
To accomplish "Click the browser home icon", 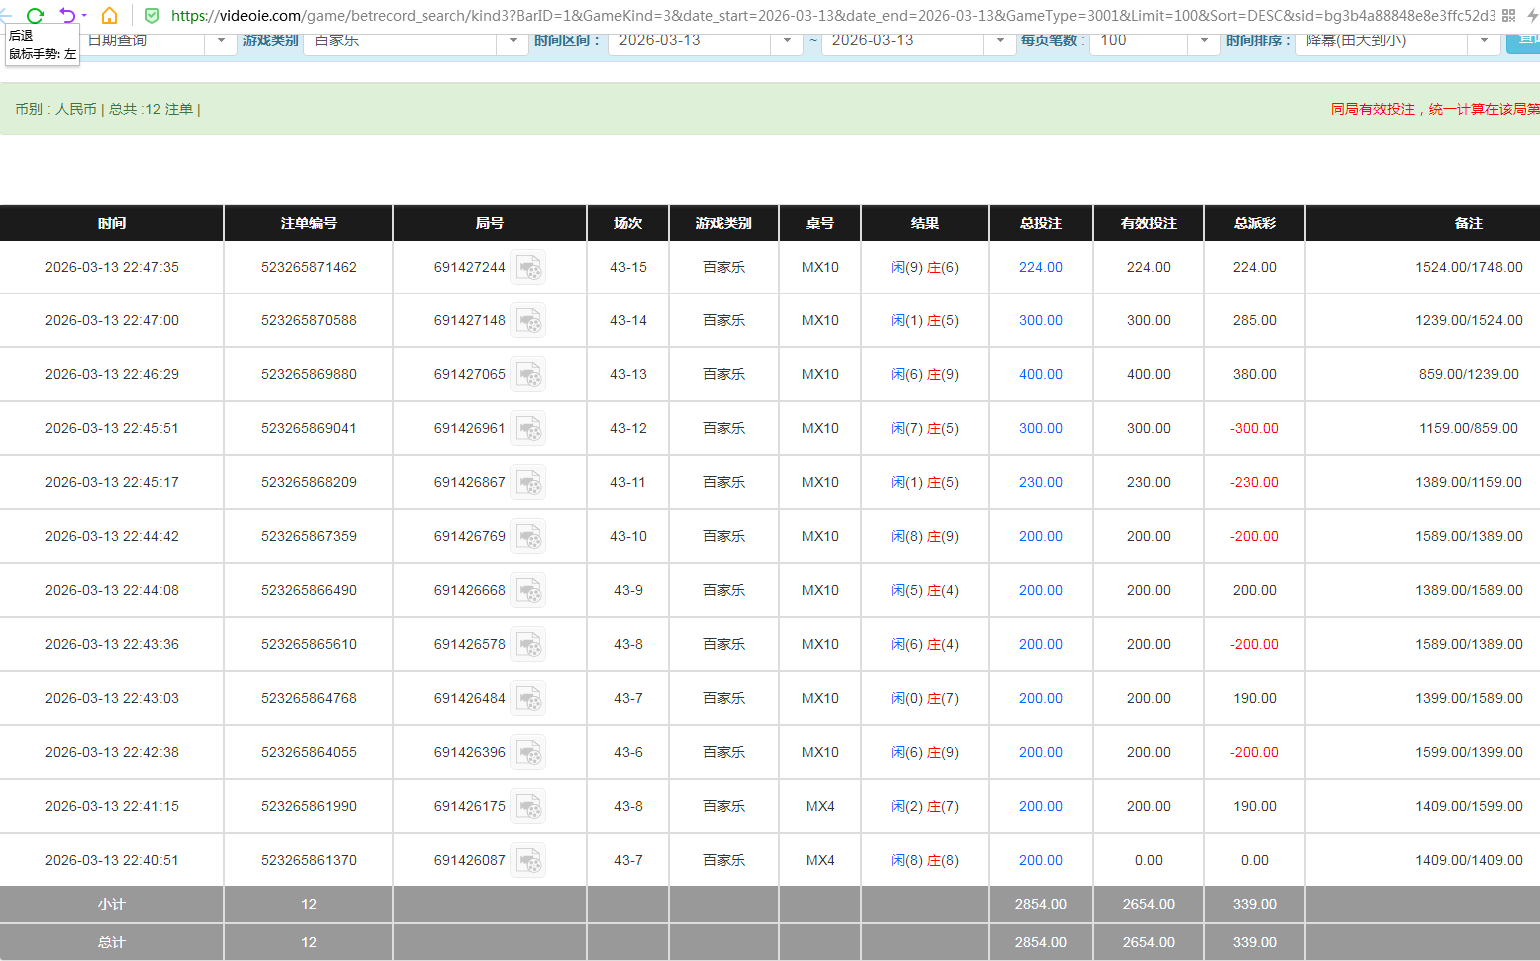I will pyautogui.click(x=109, y=15).
